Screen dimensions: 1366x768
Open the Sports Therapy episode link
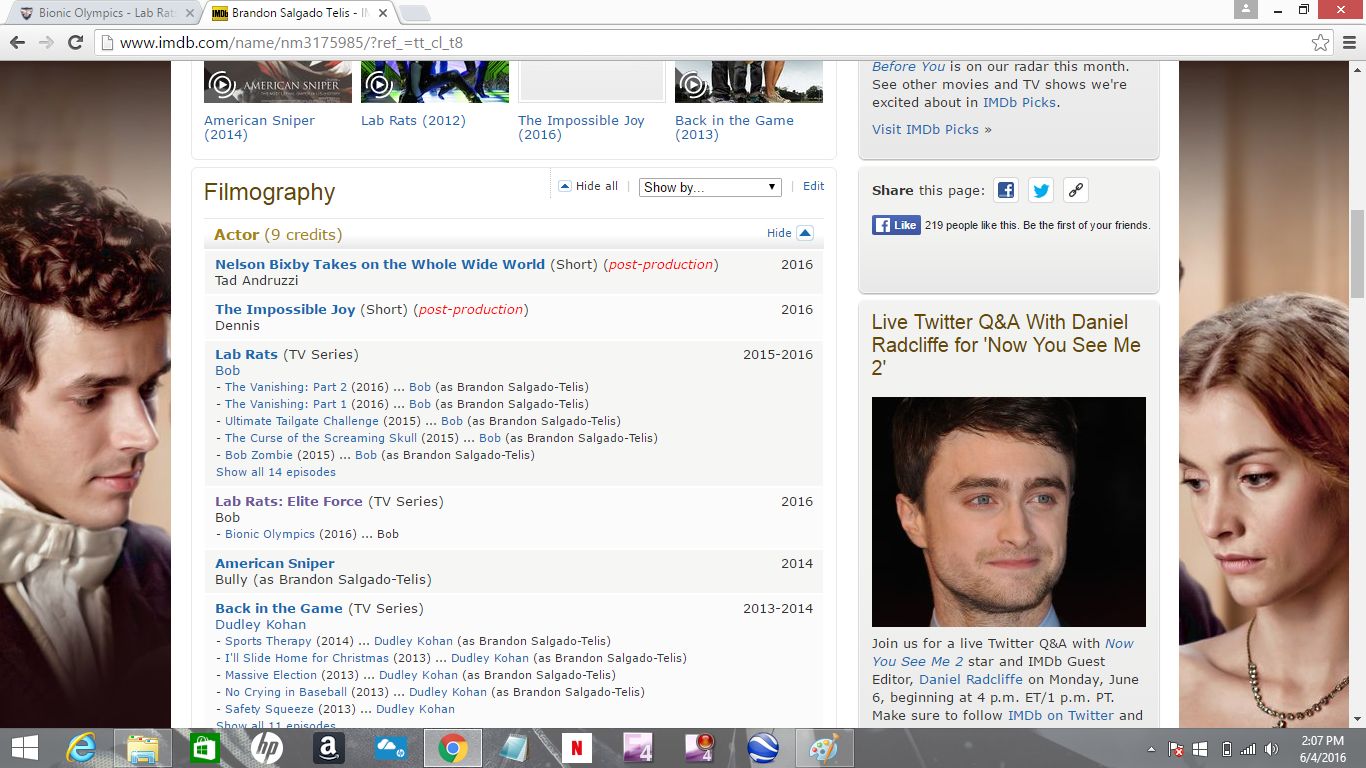(x=268, y=641)
